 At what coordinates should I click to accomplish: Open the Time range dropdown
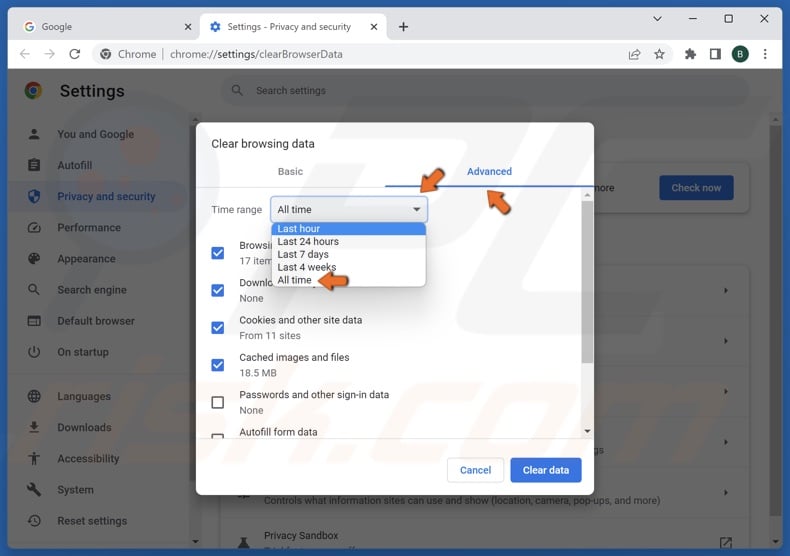349,210
